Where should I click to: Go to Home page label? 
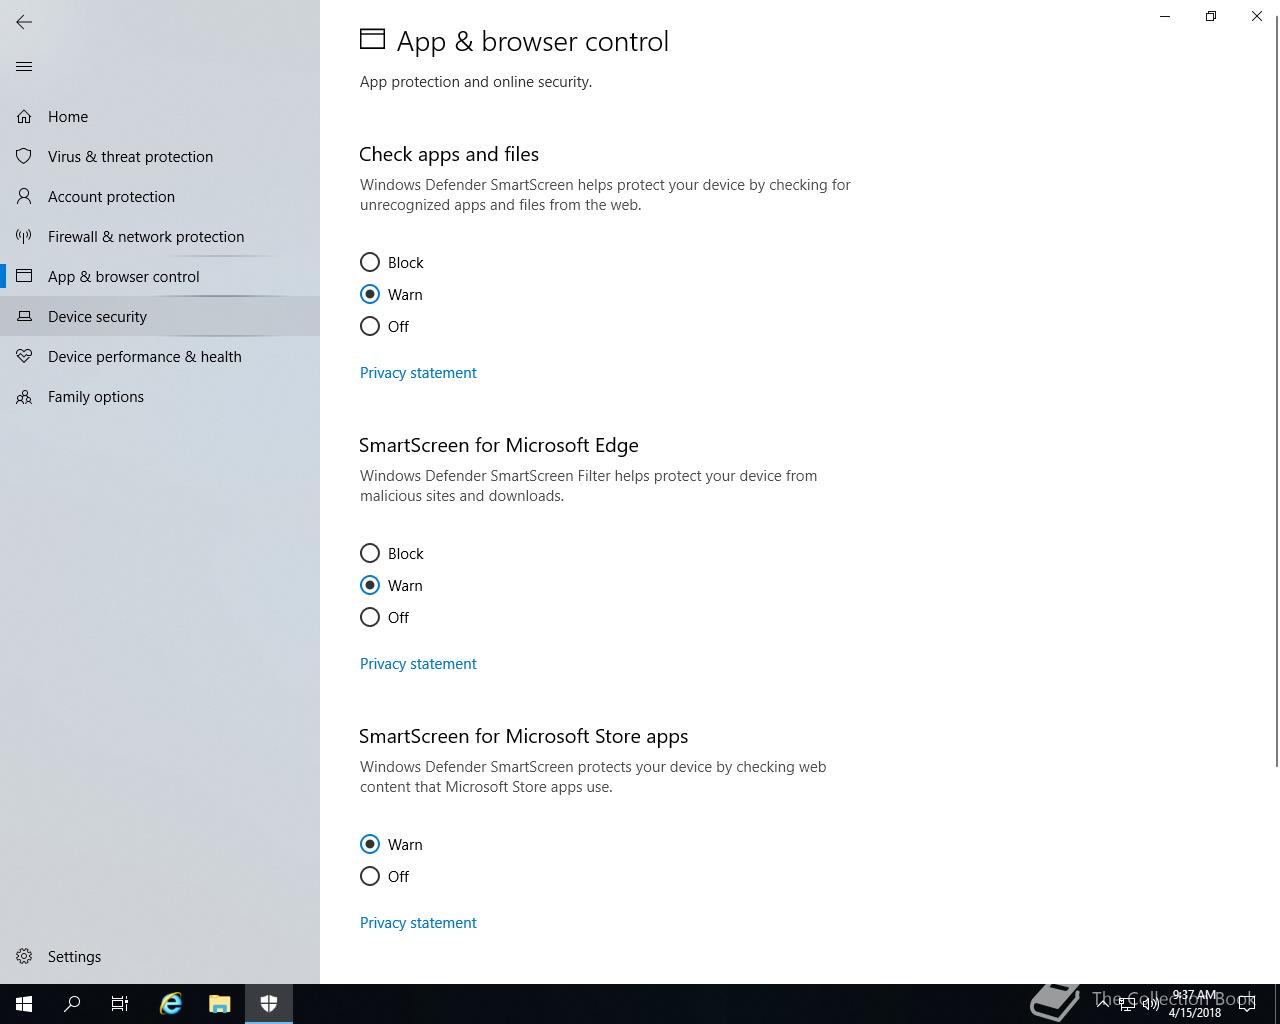click(x=68, y=117)
